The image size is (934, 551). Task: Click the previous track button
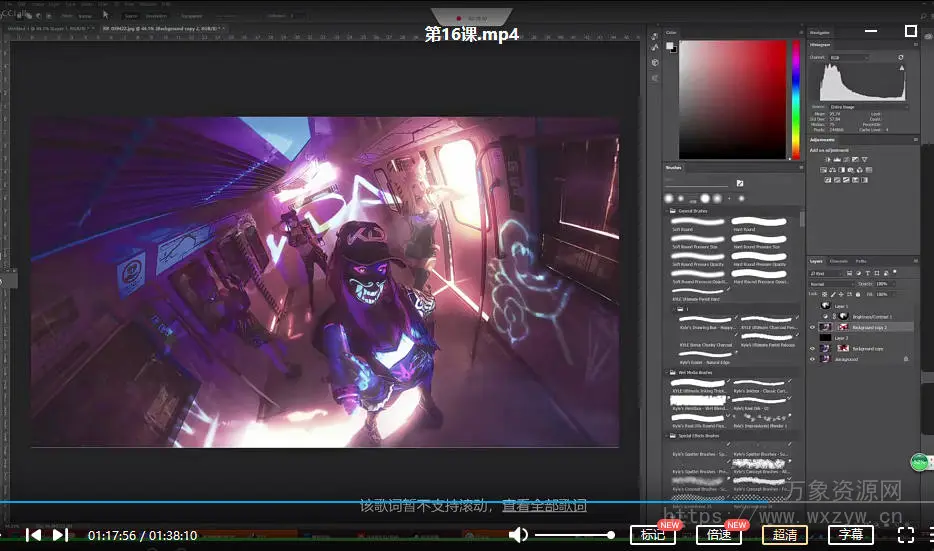click(34, 535)
